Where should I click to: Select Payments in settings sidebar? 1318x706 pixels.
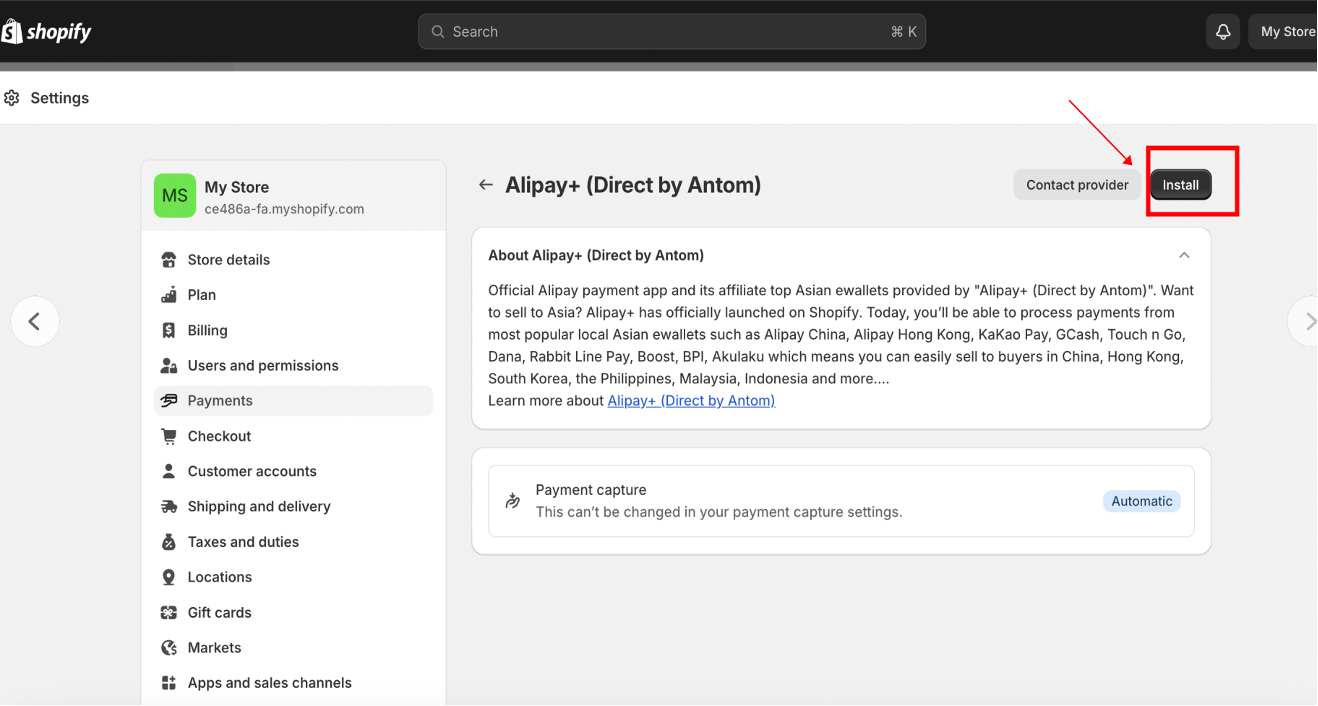tap(220, 401)
